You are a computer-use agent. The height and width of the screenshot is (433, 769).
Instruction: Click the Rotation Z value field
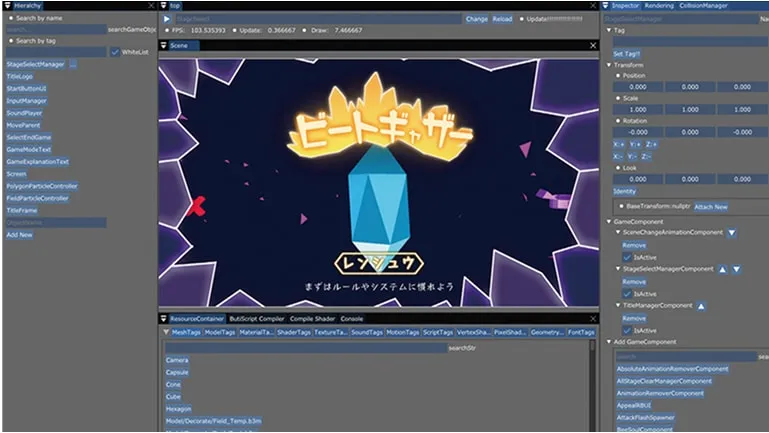click(742, 132)
